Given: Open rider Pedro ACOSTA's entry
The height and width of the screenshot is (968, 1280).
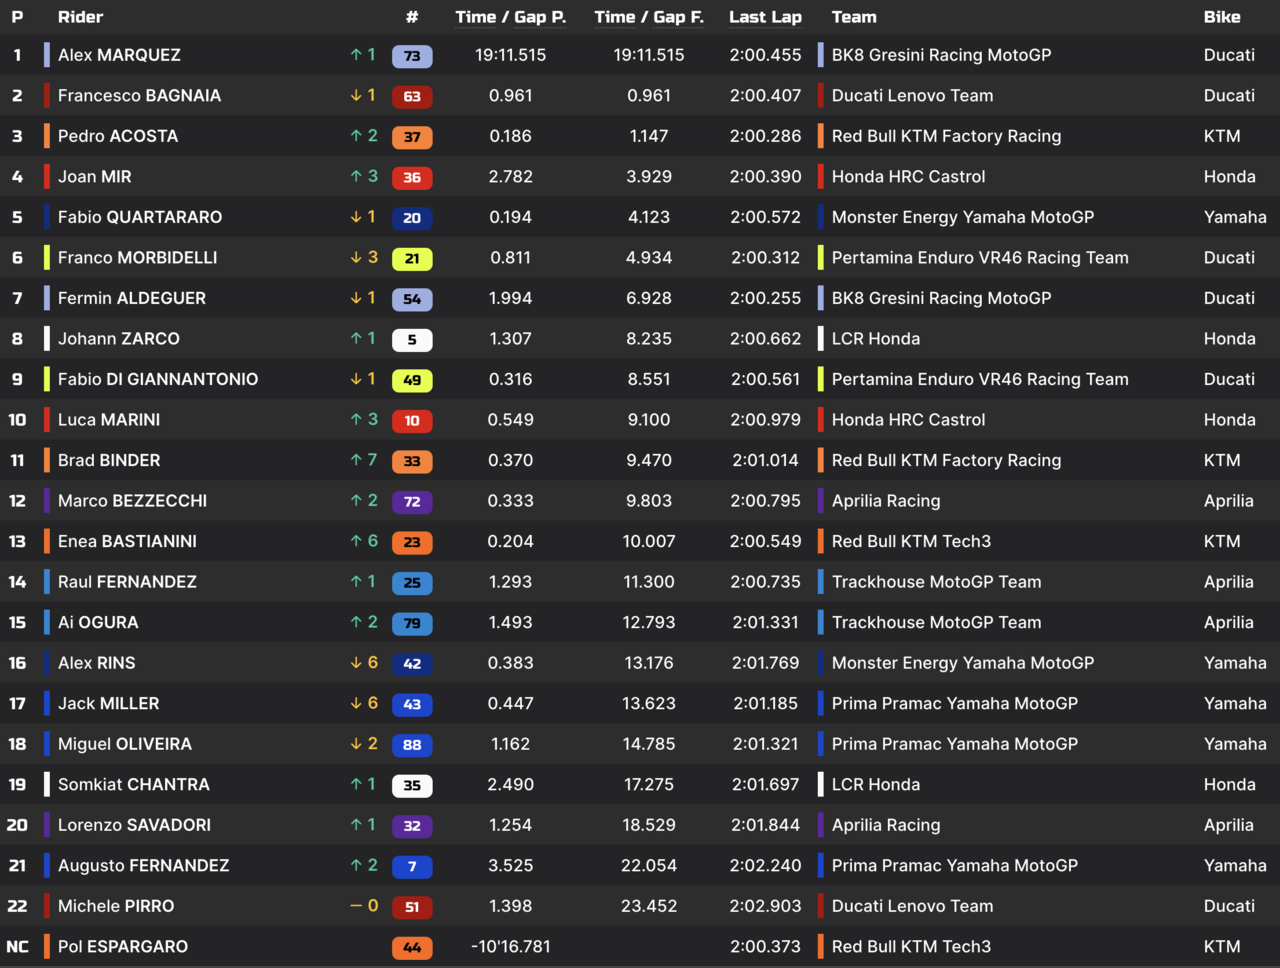Looking at the screenshot, I should [118, 136].
